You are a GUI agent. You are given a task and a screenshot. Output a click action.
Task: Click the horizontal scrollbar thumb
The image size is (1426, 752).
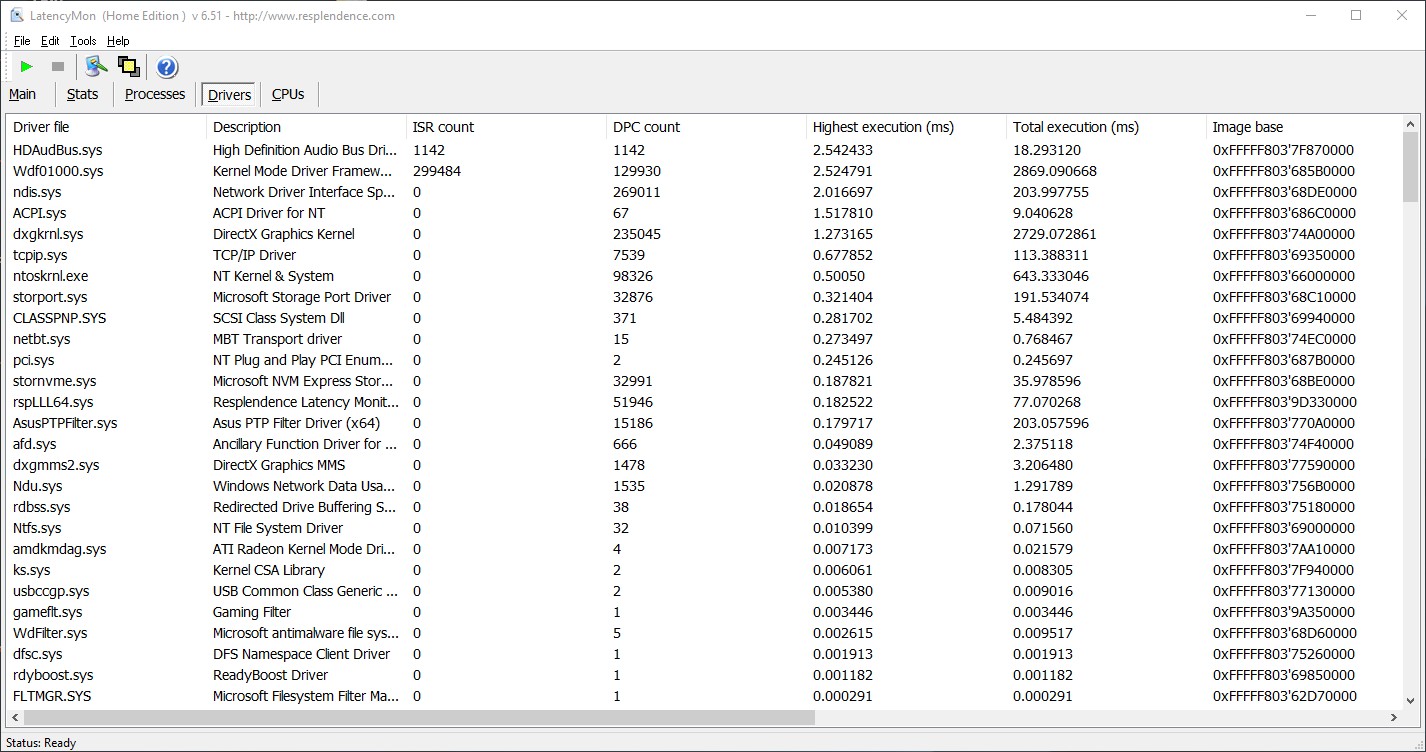tap(419, 717)
